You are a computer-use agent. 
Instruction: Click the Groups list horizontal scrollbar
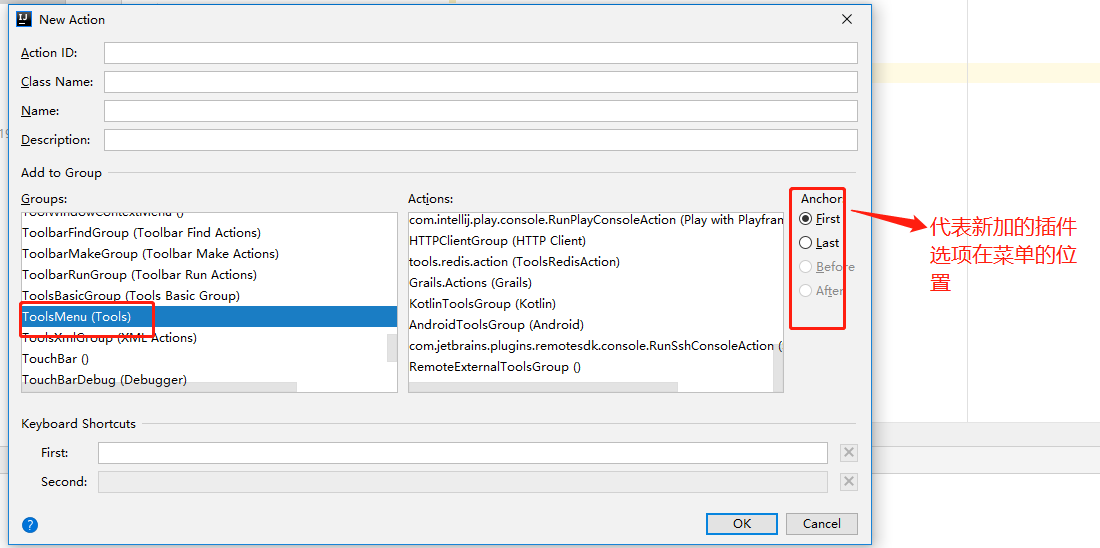tap(159, 387)
